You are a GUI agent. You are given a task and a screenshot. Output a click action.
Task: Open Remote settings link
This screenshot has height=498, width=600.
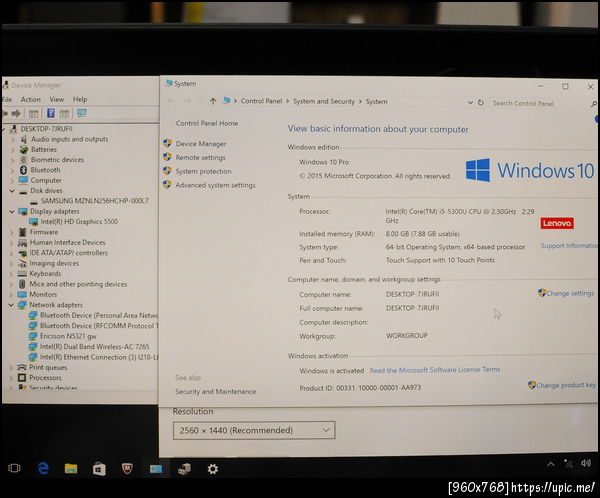point(201,158)
